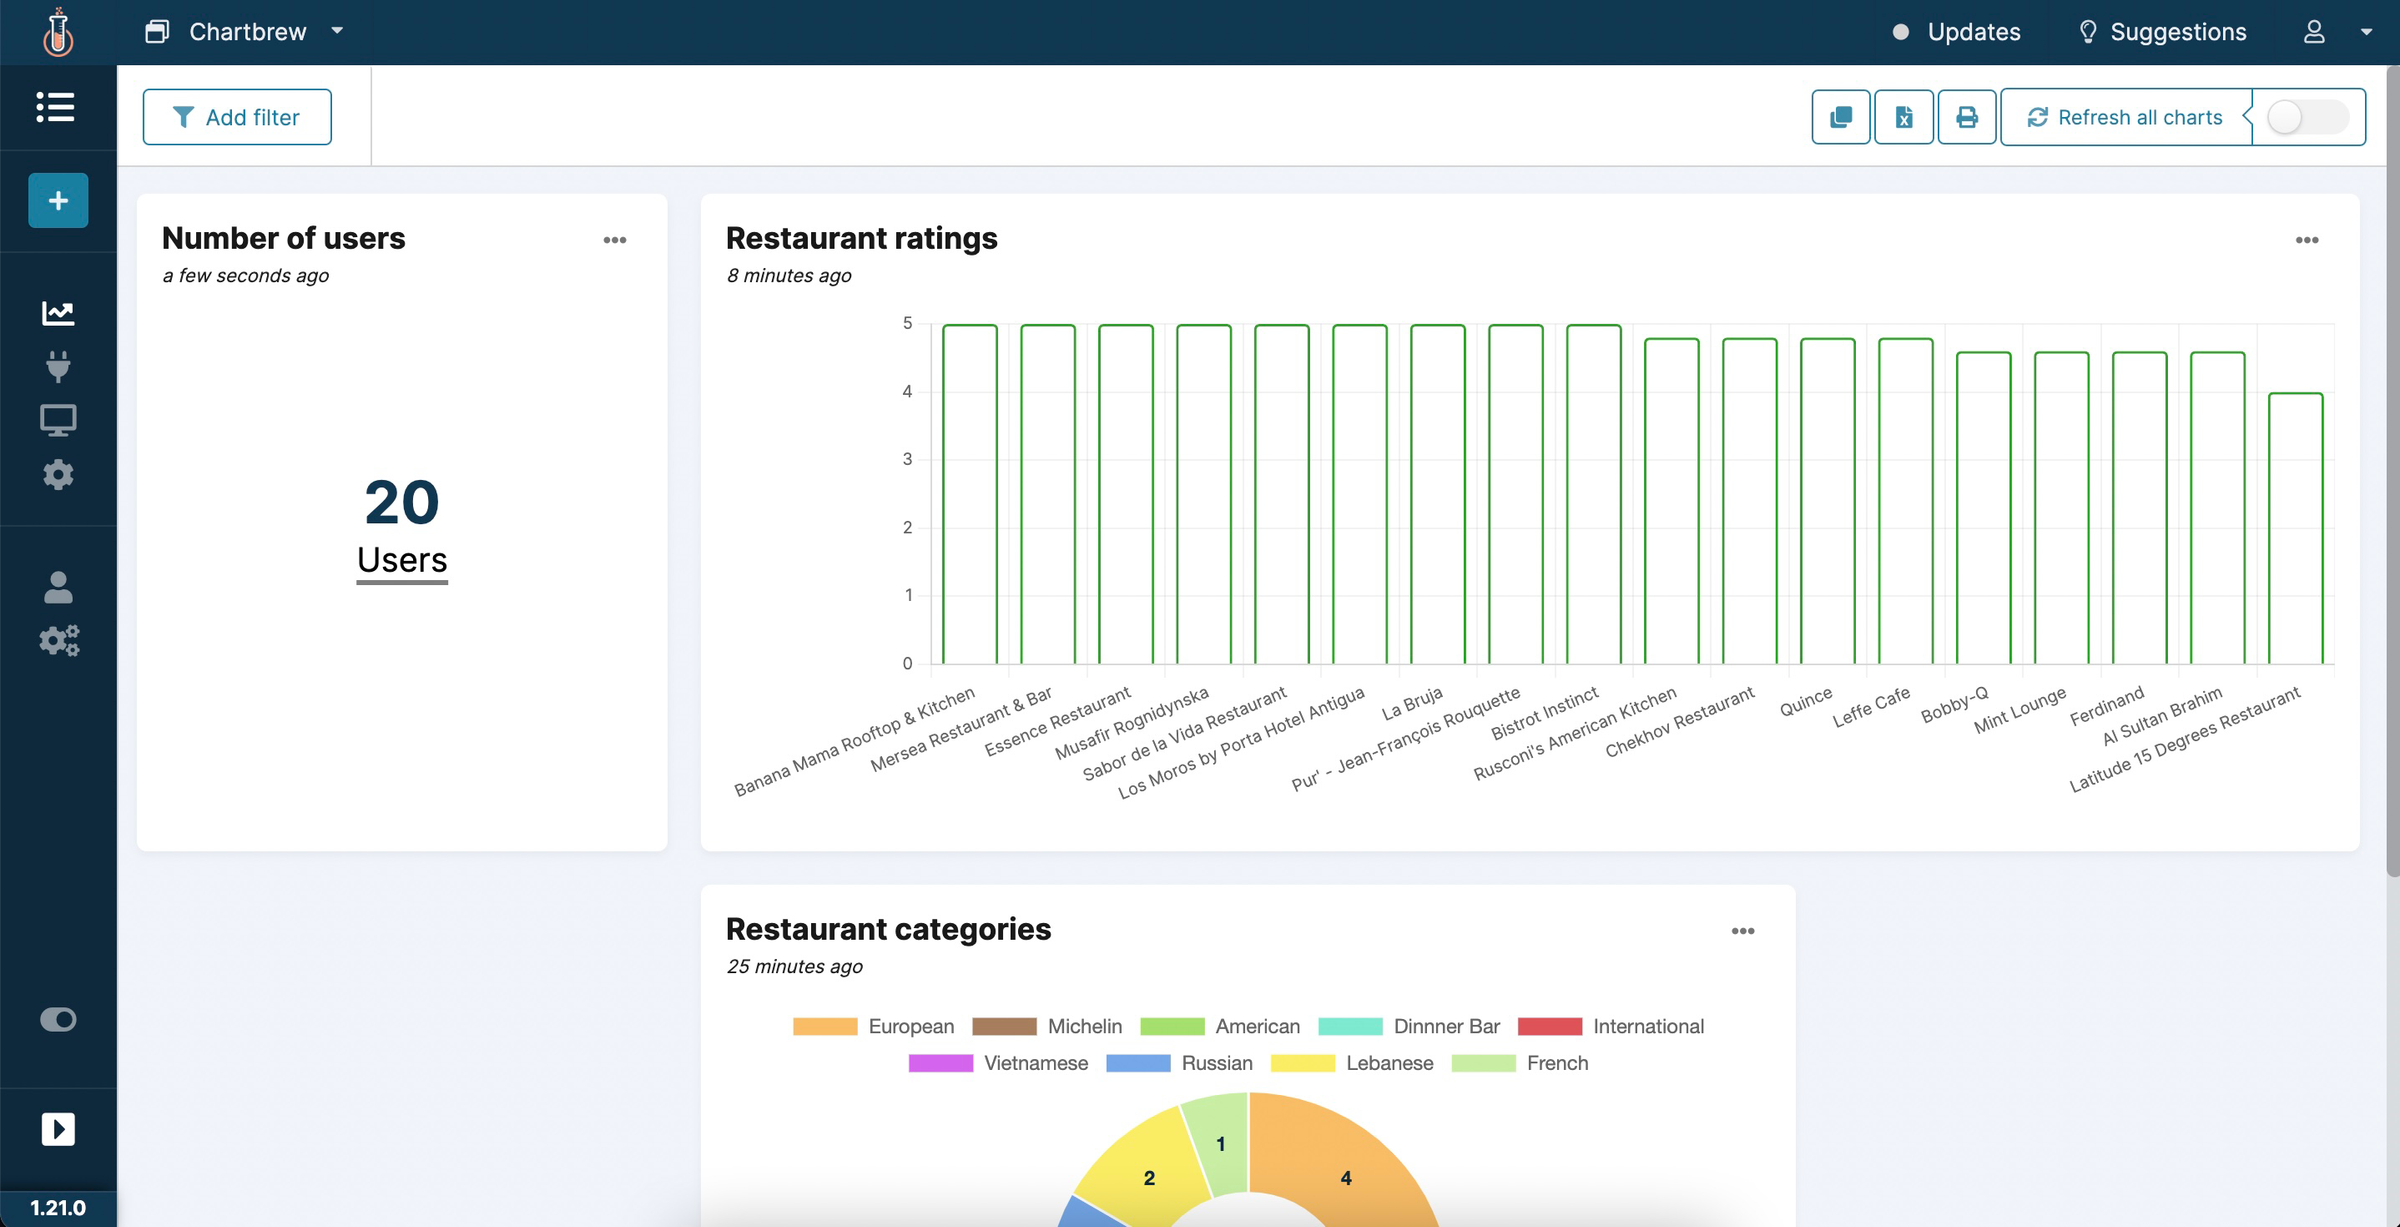Click the Add filter button
Viewport: 2400px width, 1227px height.
[237, 117]
